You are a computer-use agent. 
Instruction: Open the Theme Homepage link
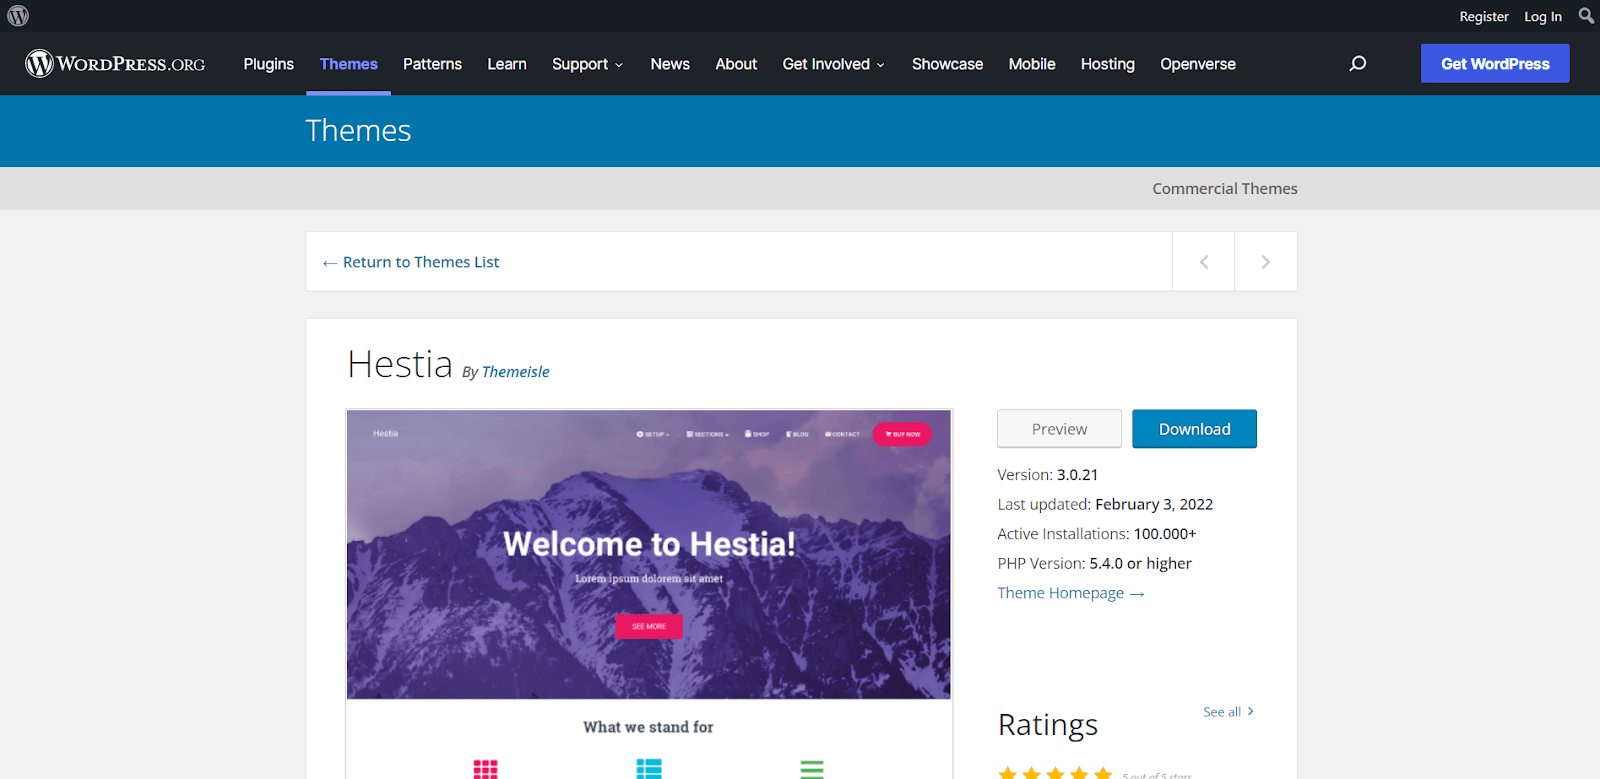1070,593
